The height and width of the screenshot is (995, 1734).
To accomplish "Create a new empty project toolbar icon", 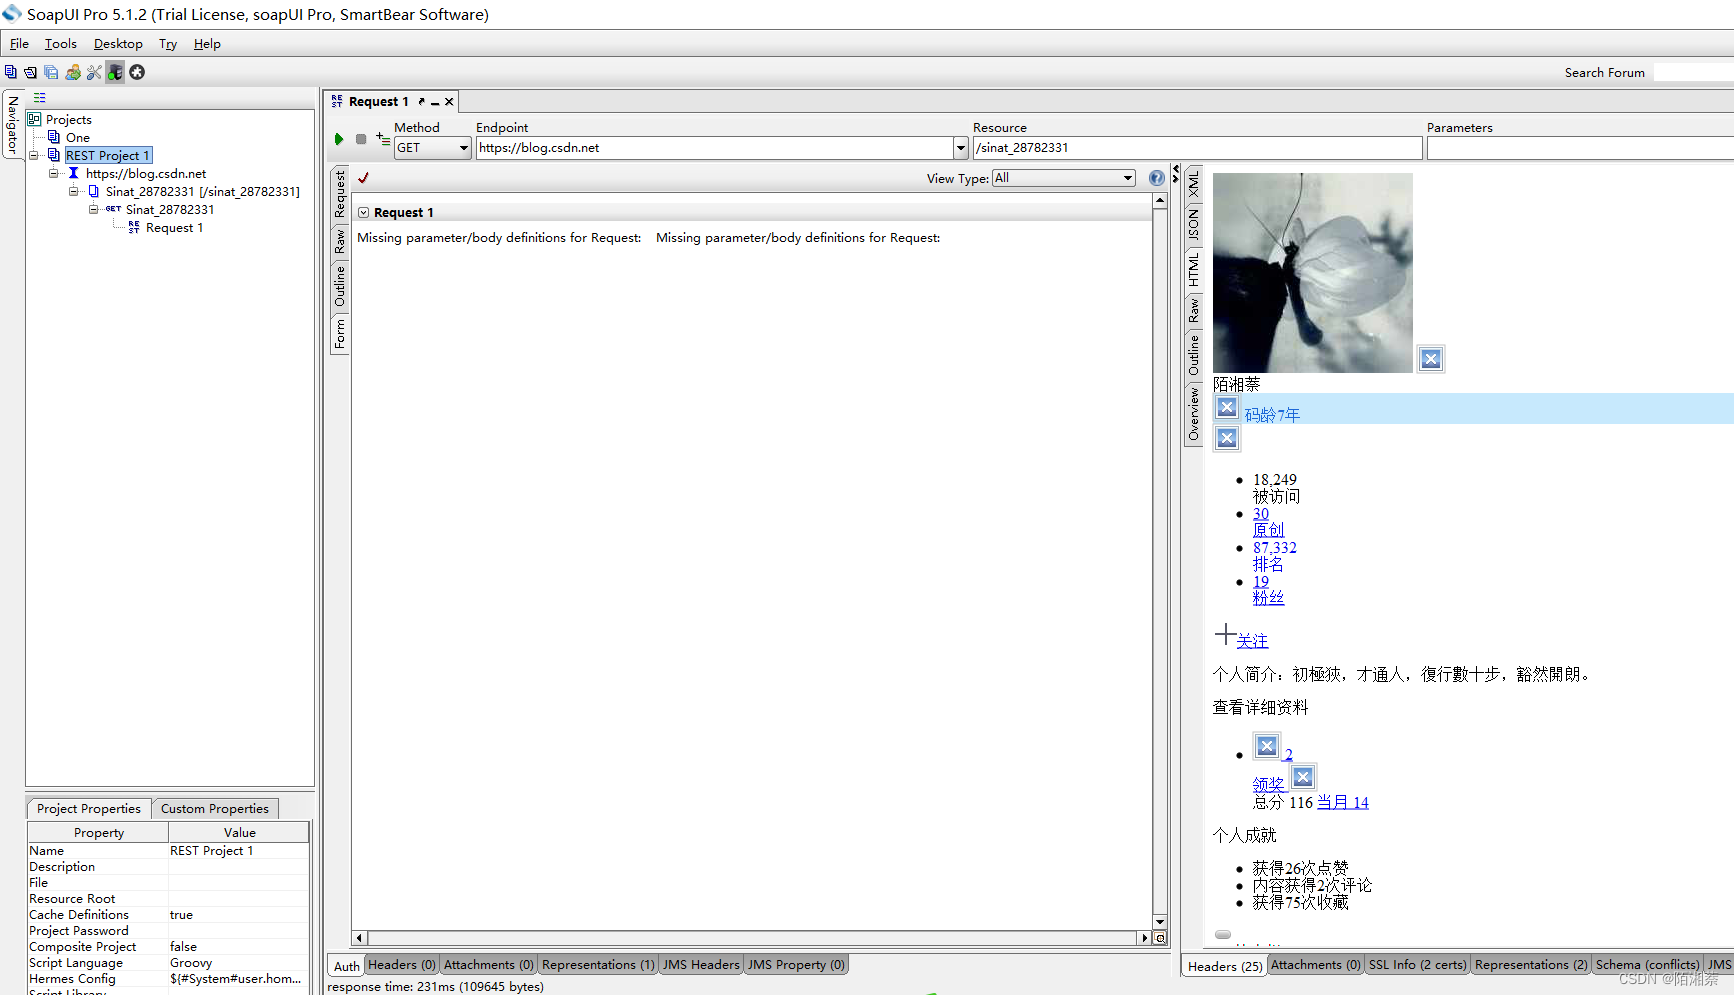I will (x=11, y=72).
